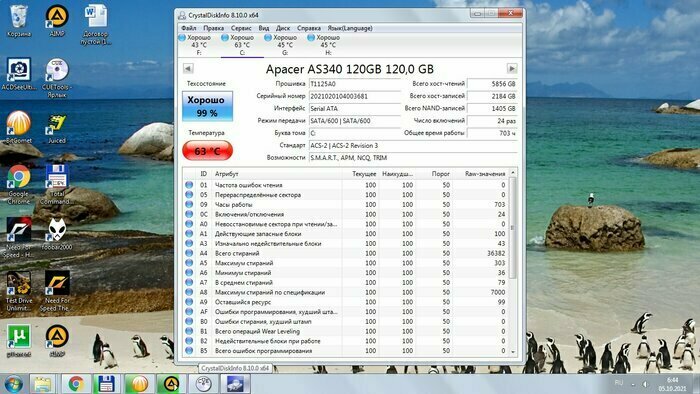Open the BitComet desktop icon

[19, 127]
